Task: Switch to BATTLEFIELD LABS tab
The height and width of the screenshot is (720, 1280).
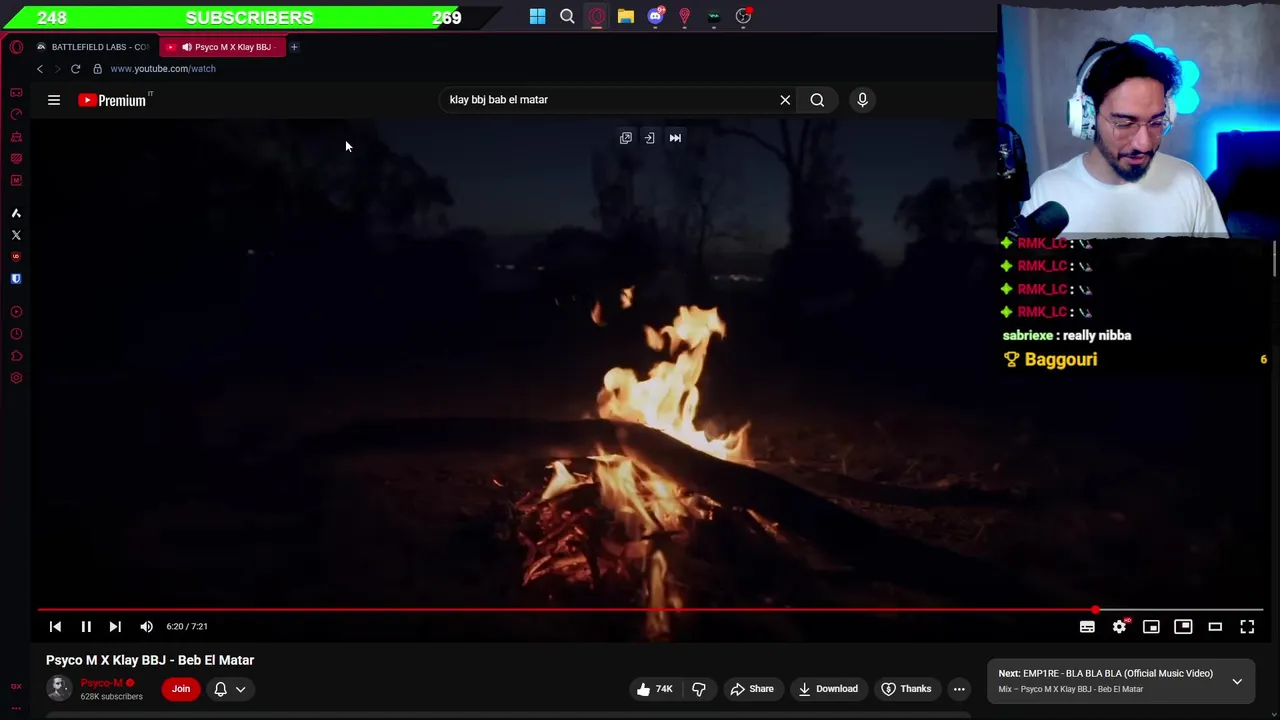Action: pyautogui.click(x=92, y=47)
